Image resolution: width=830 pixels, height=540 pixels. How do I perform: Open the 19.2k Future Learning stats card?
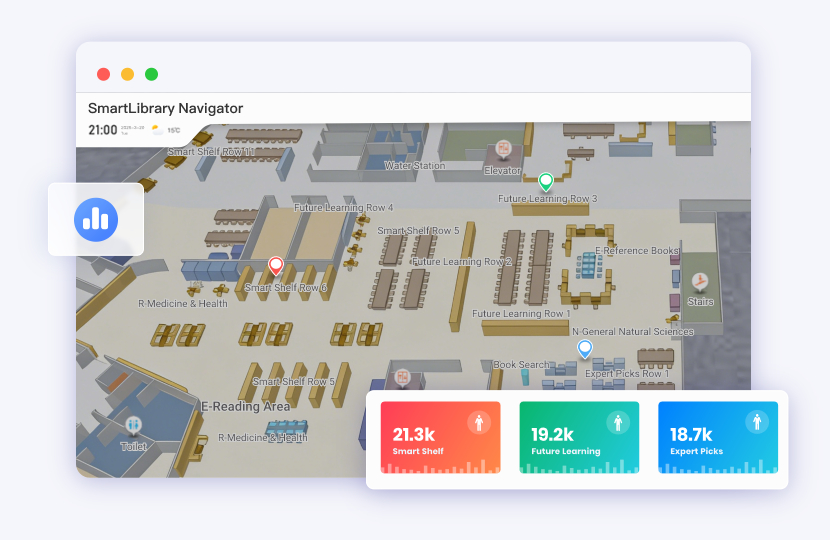(x=579, y=438)
